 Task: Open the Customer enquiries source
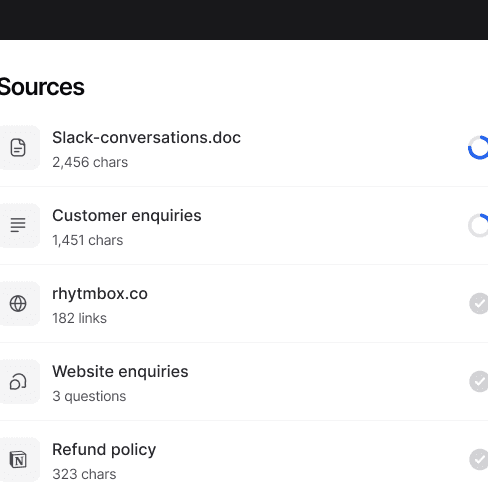[127, 216]
